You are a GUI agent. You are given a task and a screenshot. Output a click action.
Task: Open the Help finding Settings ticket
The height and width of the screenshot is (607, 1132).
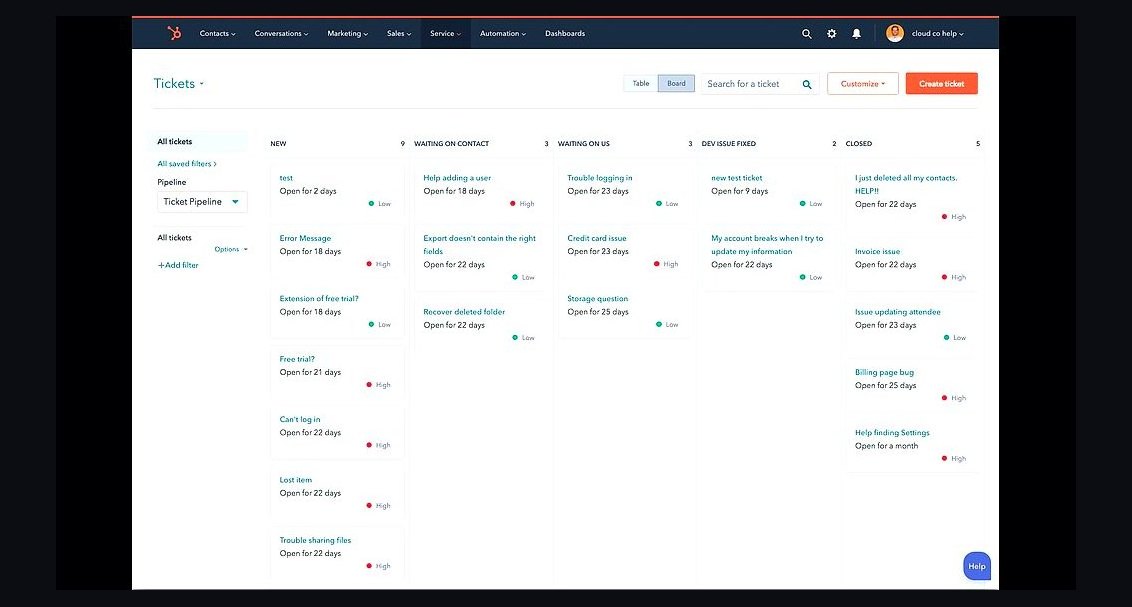tap(892, 433)
